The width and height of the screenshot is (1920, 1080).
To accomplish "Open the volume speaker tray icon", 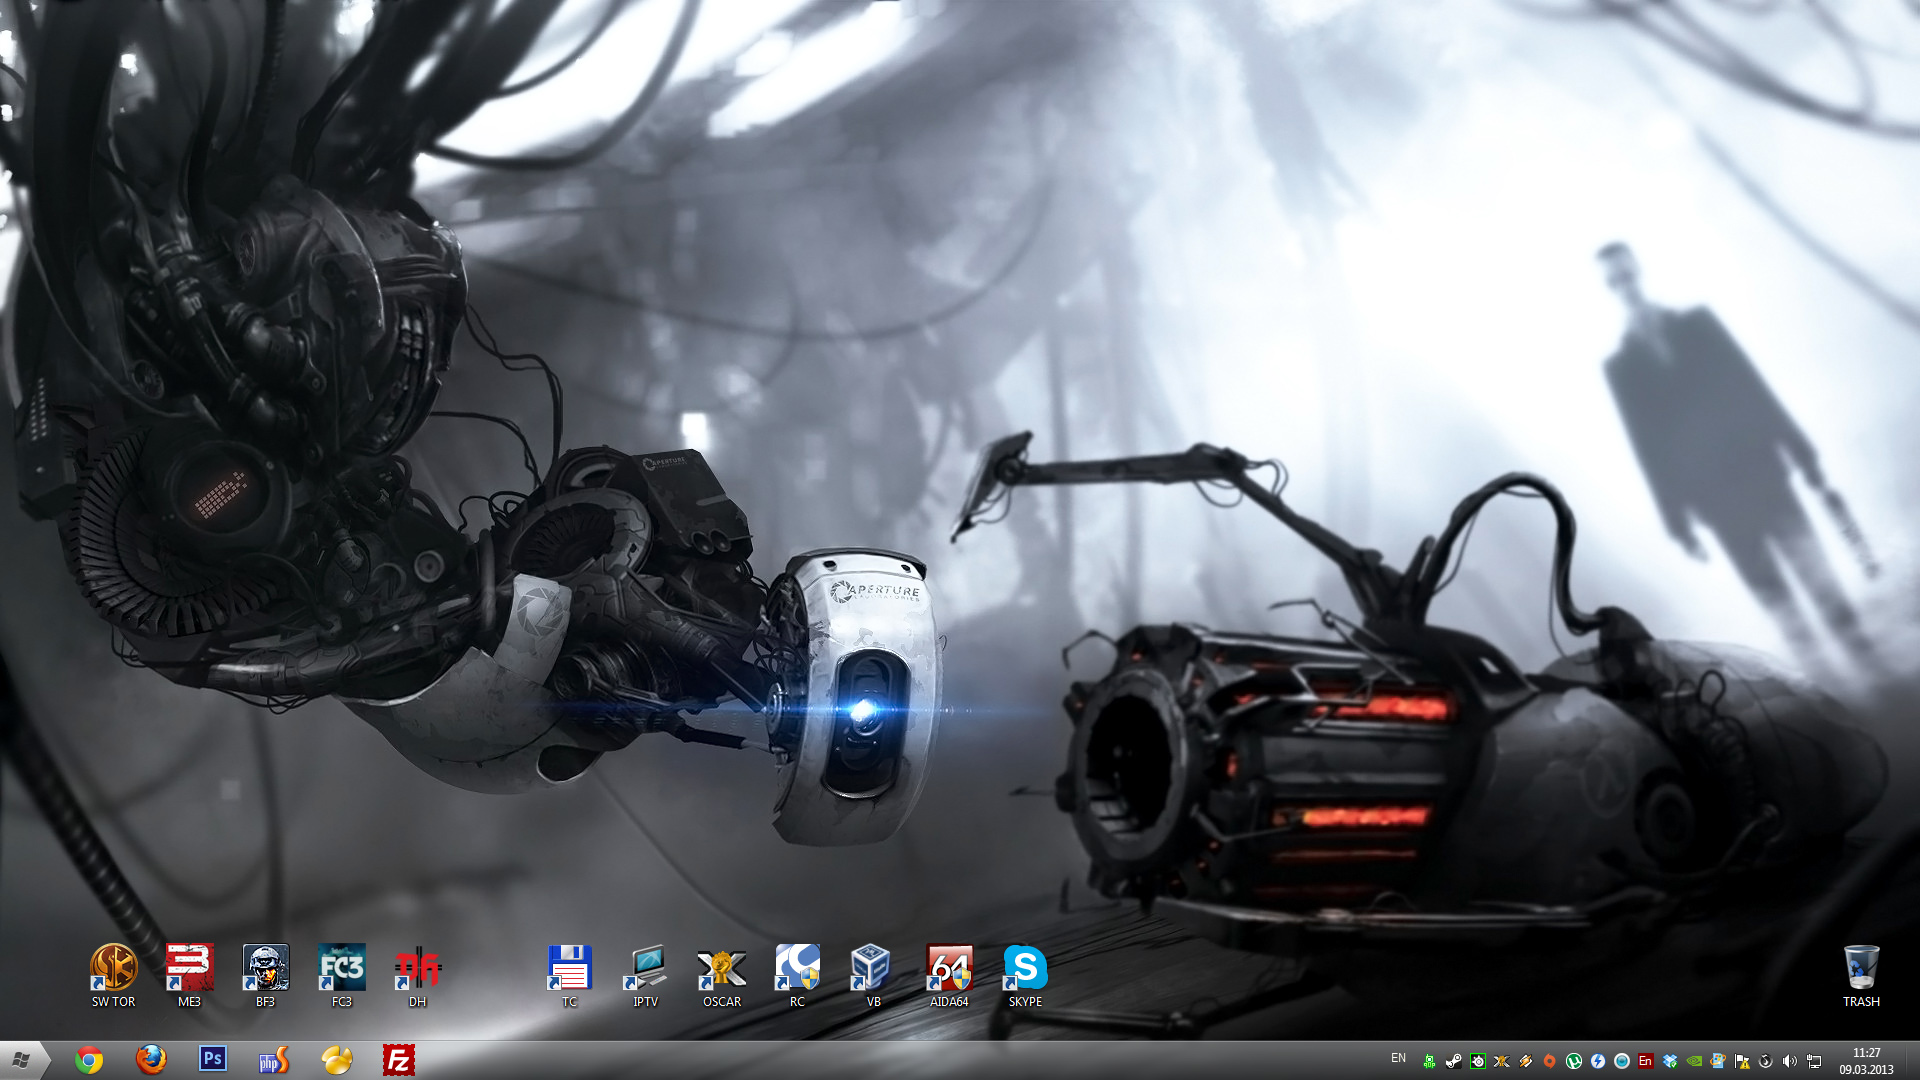I will pos(1790,1061).
